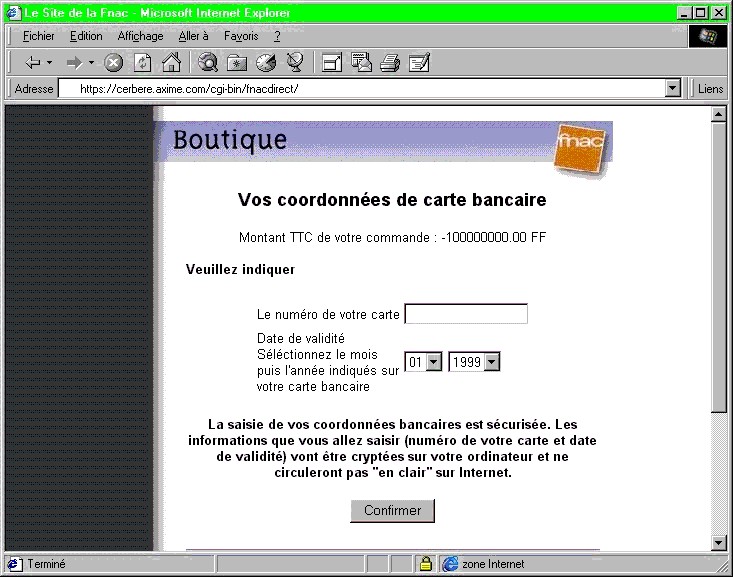Image resolution: width=733 pixels, height=577 pixels.
Task: Click the scrollbar down arrow
Action: 719,542
